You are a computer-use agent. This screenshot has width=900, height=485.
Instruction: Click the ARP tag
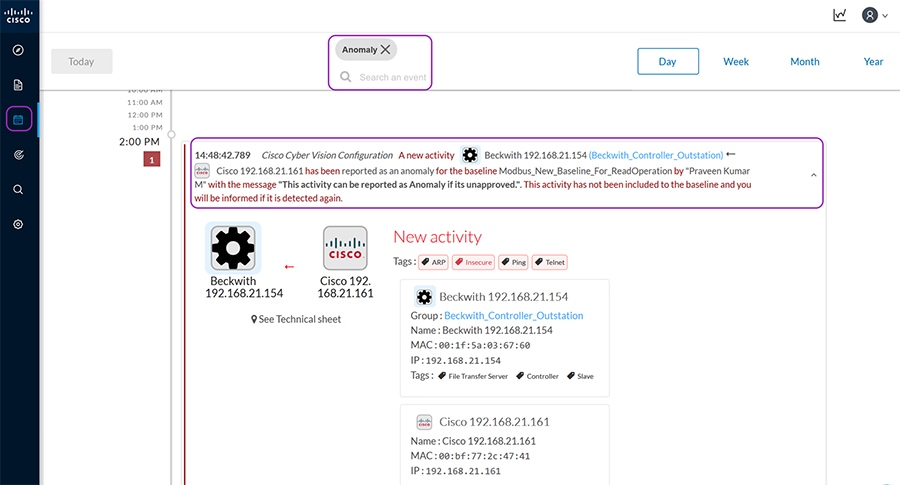[x=433, y=262]
